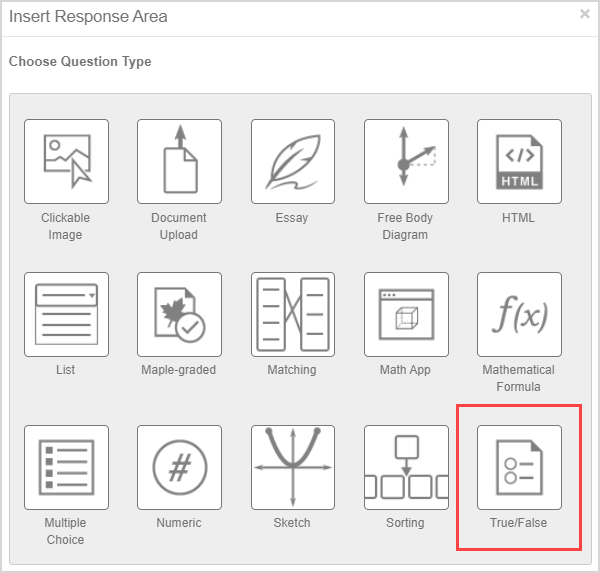The height and width of the screenshot is (573, 600).
Task: Choose the Matching question icon
Action: pos(293,315)
